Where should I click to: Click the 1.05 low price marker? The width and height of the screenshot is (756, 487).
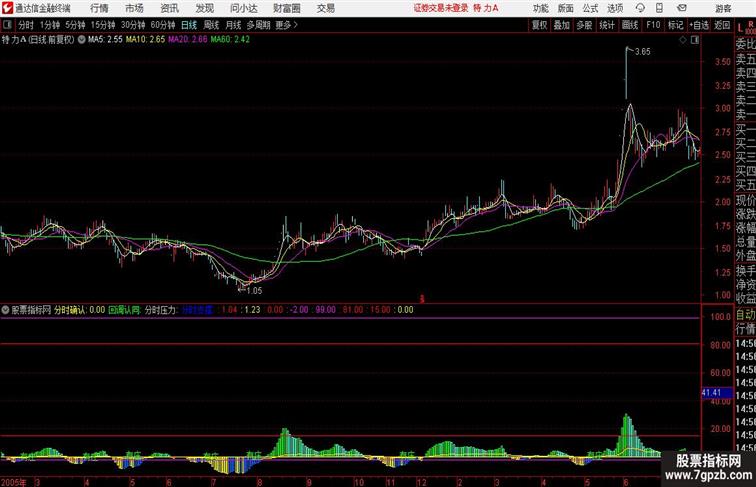click(254, 291)
